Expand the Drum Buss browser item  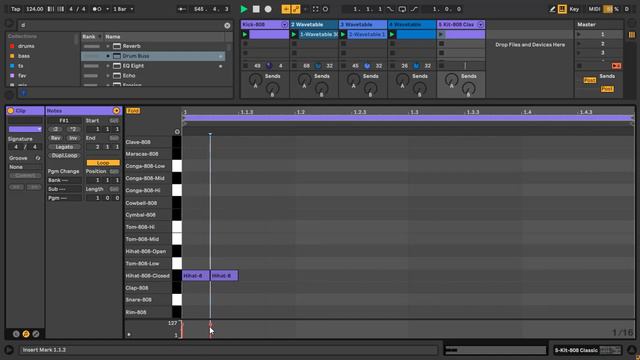coord(108,56)
